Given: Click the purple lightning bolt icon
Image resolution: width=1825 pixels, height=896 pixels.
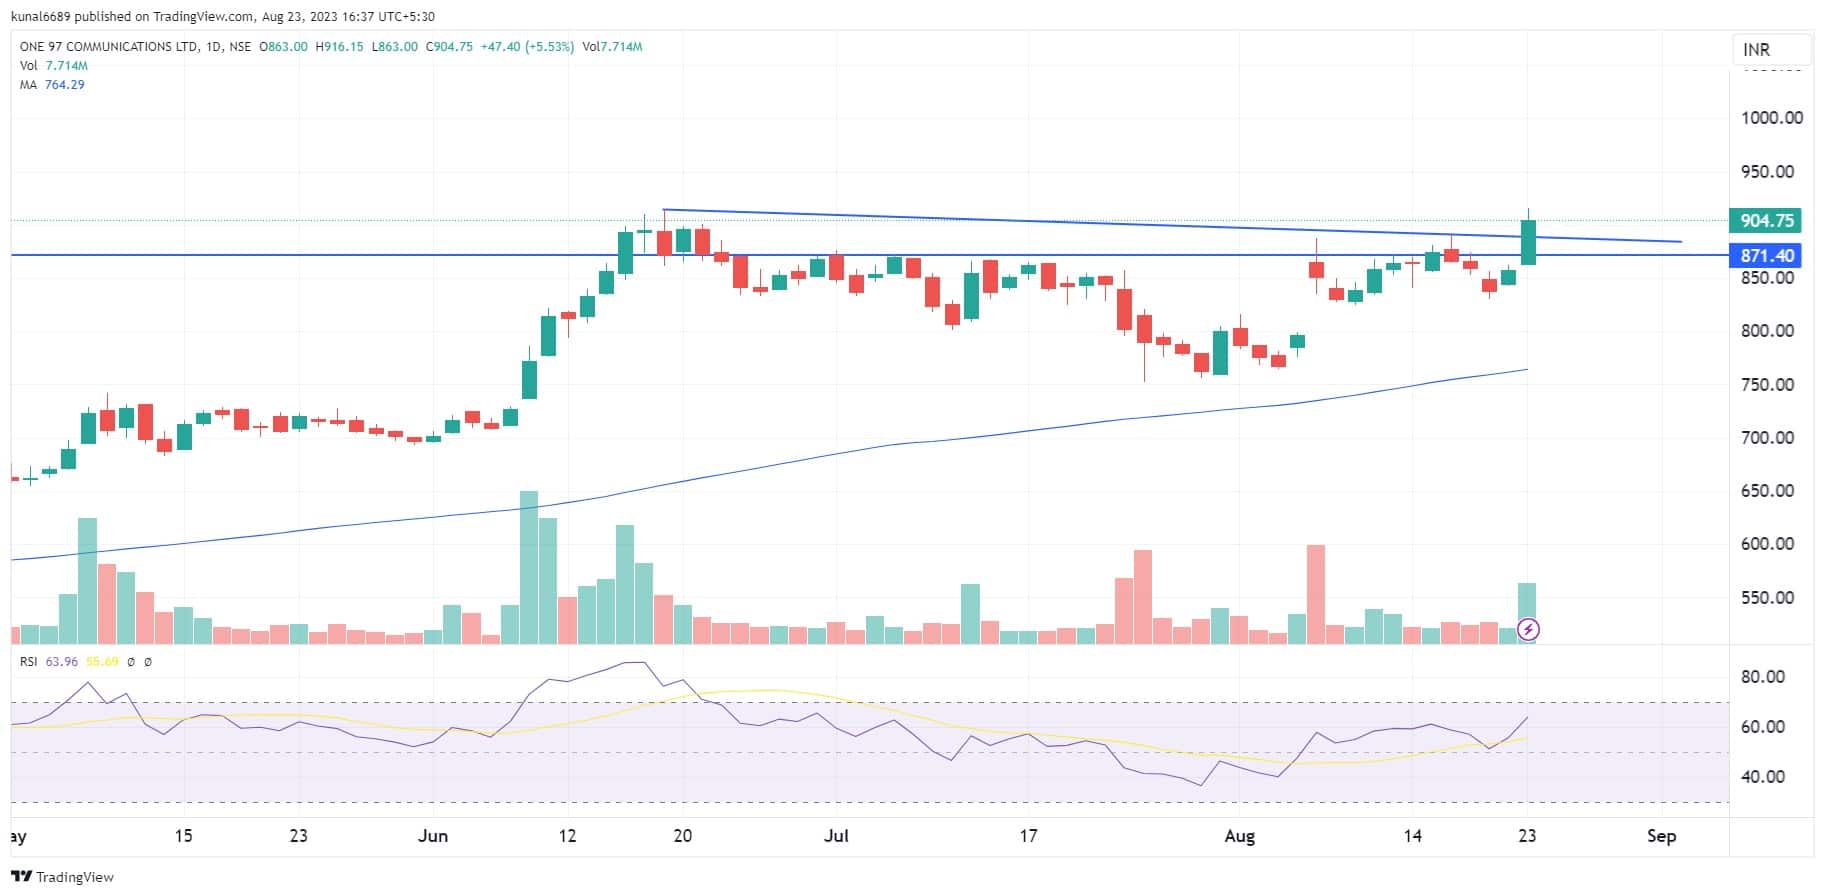Looking at the screenshot, I should click(x=1528, y=629).
